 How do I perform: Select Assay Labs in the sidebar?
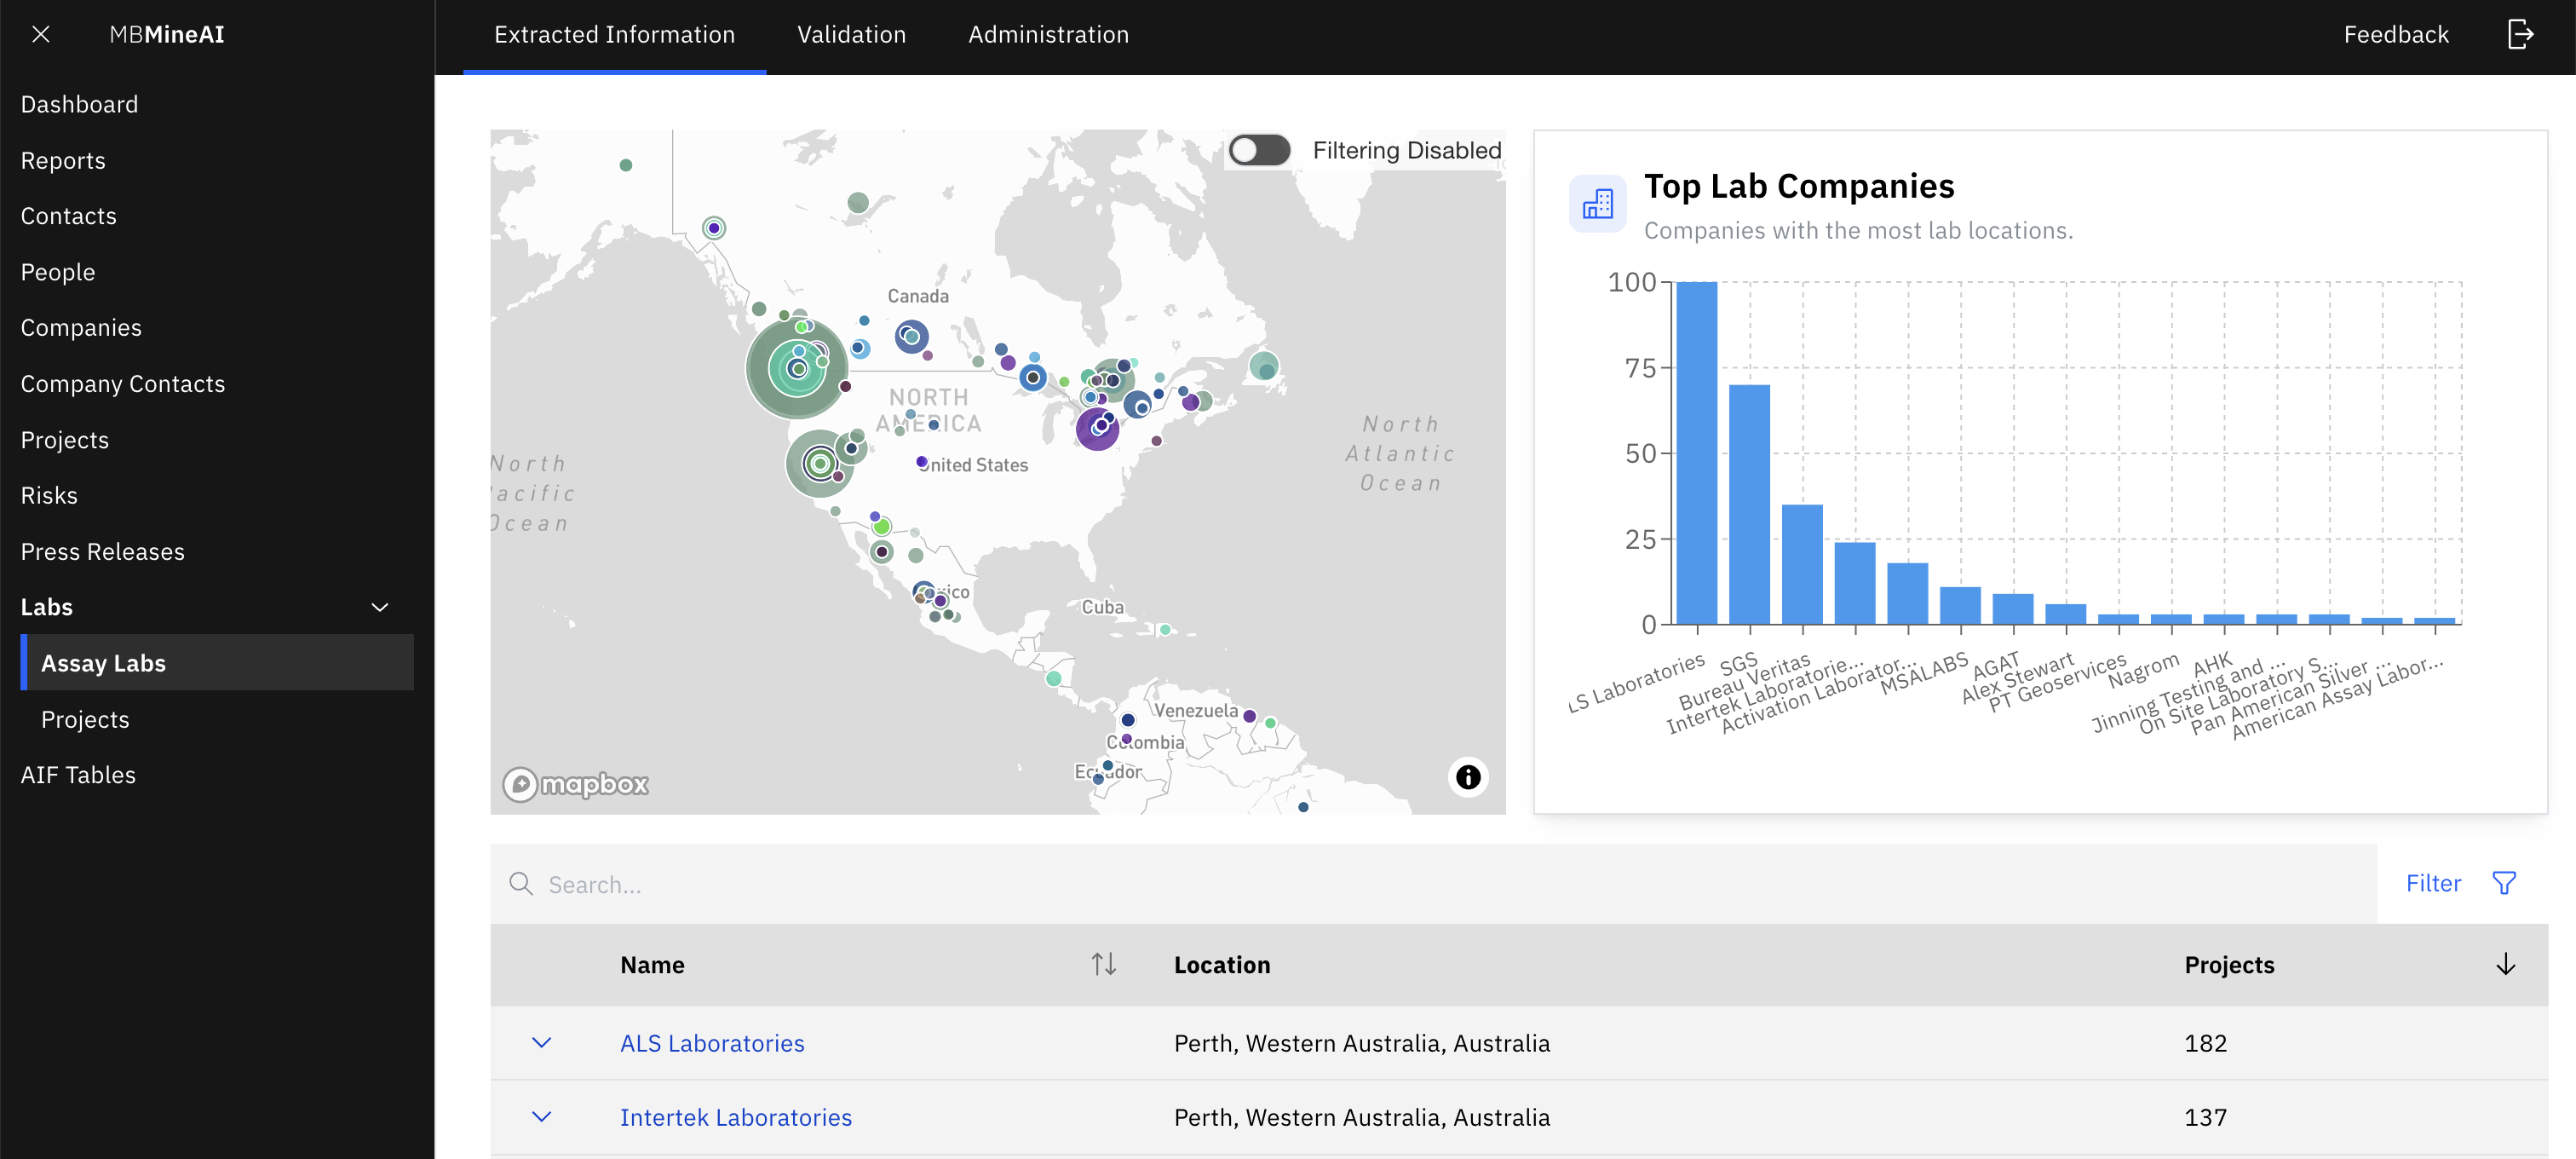[103, 662]
